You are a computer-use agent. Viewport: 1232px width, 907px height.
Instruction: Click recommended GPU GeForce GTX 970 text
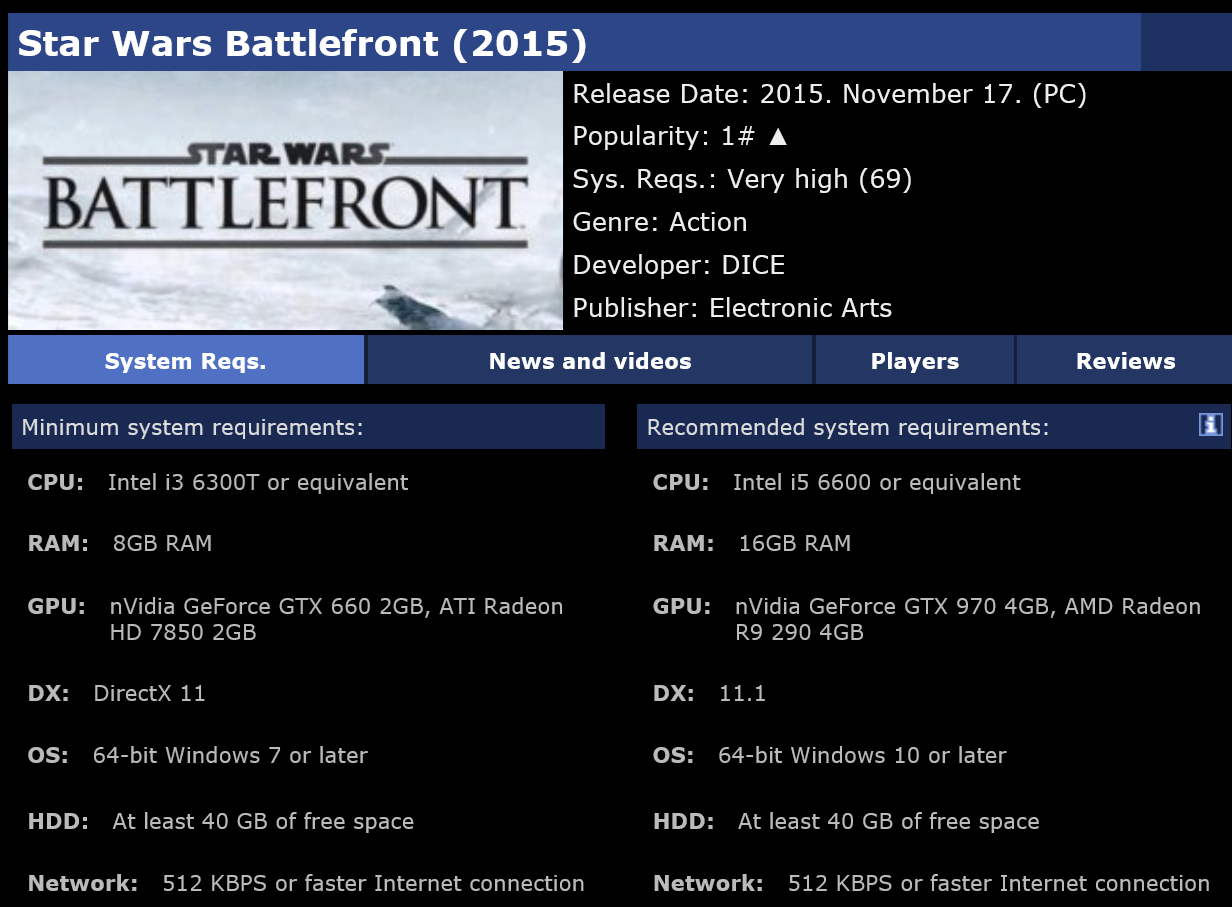tap(968, 619)
